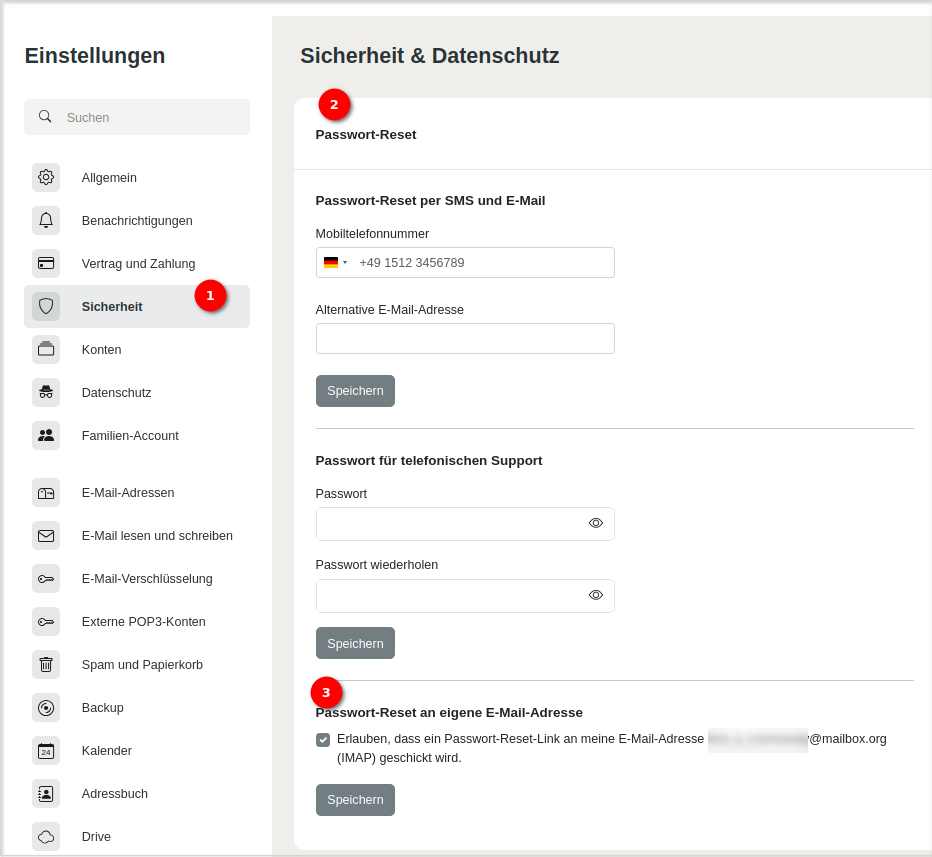The image size is (932, 857).
Task: Open the Konten settings section
Action: click(101, 349)
